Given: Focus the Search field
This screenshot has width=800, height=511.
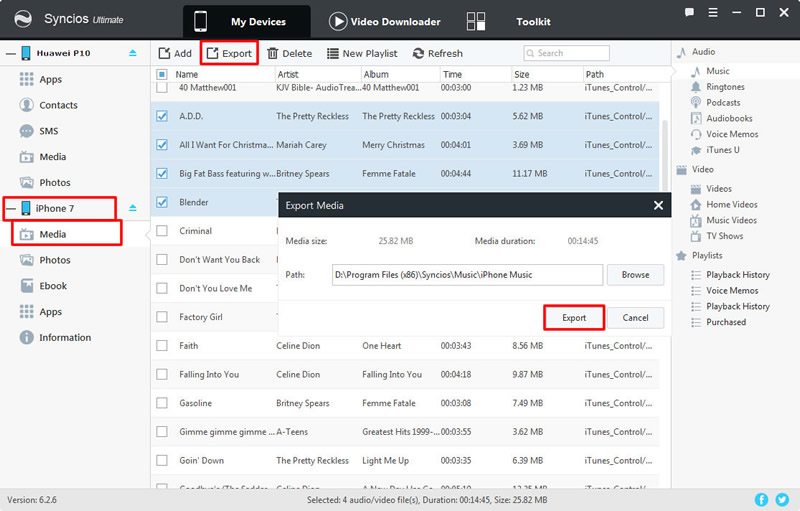Looking at the screenshot, I should (566, 53).
